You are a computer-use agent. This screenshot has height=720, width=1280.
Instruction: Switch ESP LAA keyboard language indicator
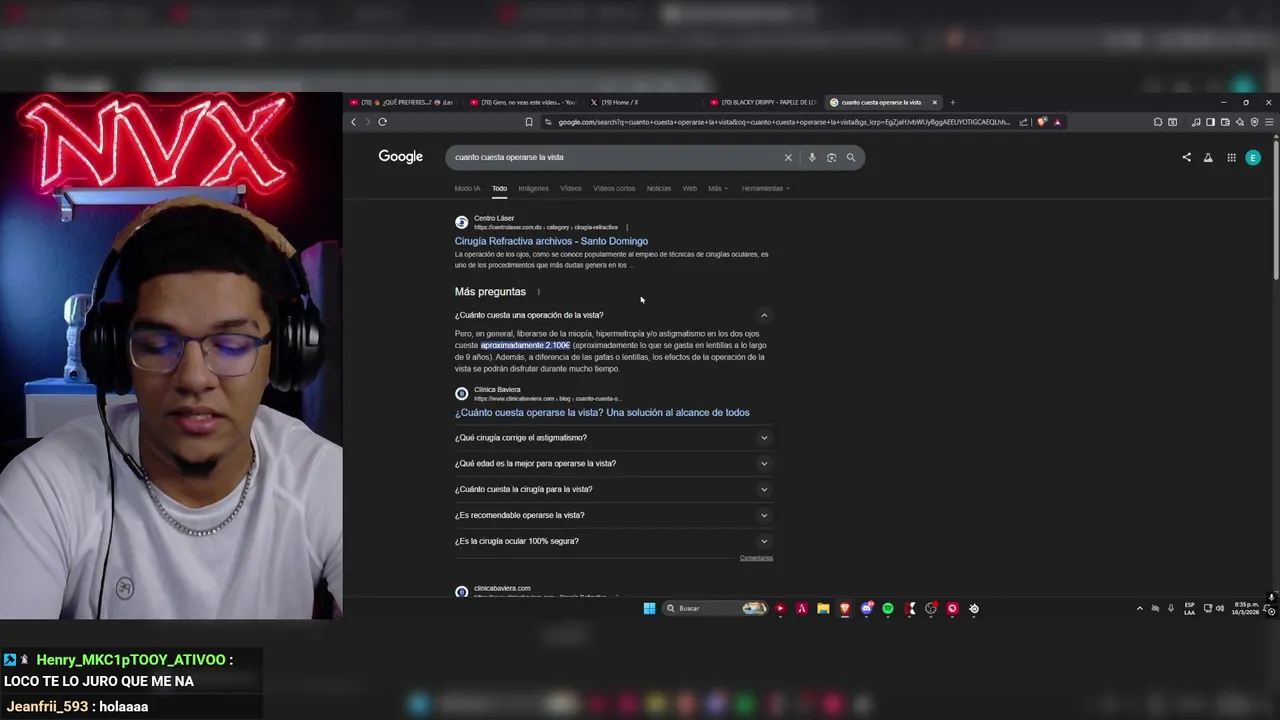pyautogui.click(x=1189, y=608)
